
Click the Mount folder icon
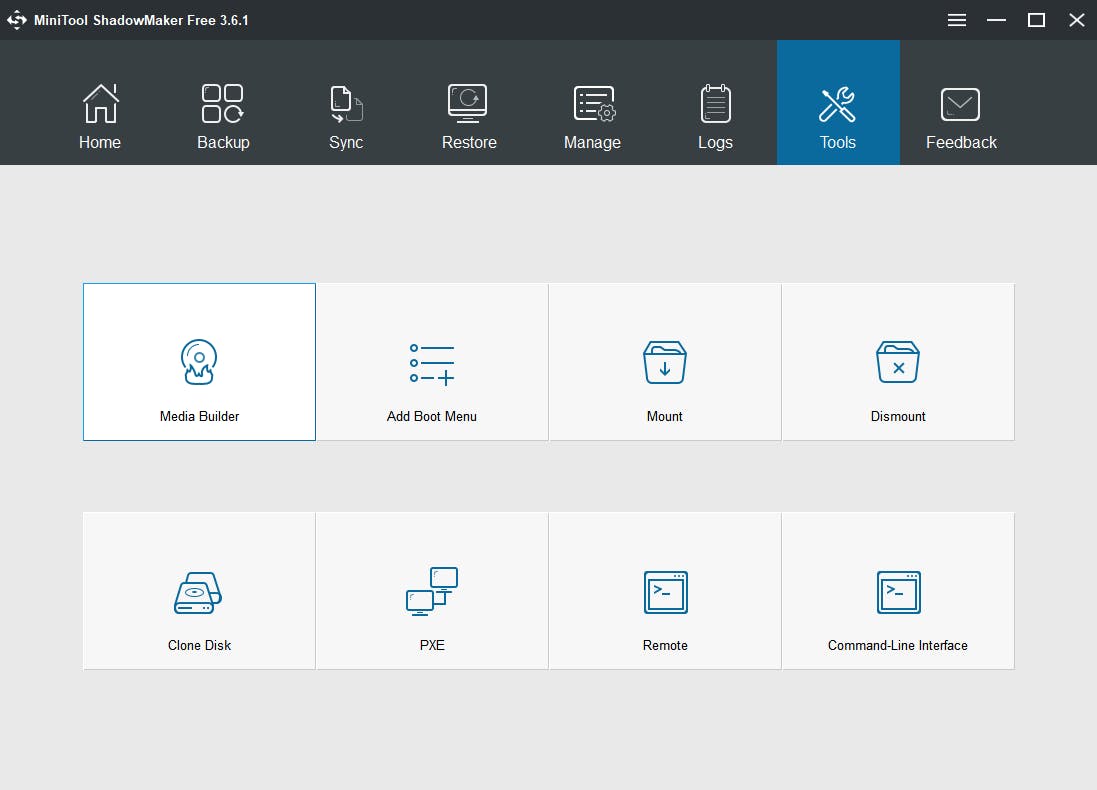665,362
